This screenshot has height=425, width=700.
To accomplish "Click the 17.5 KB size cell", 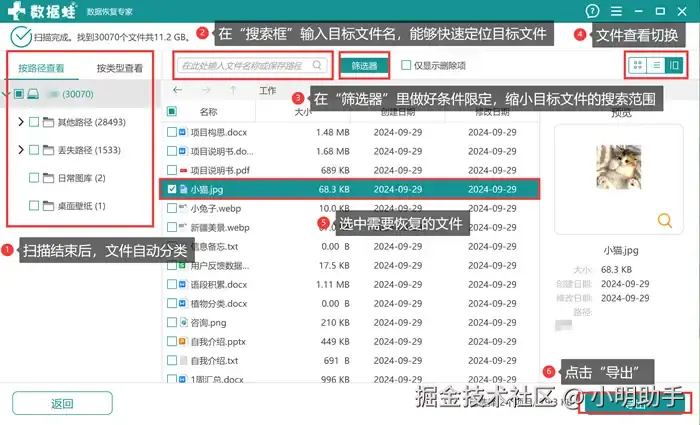I will (x=334, y=265).
